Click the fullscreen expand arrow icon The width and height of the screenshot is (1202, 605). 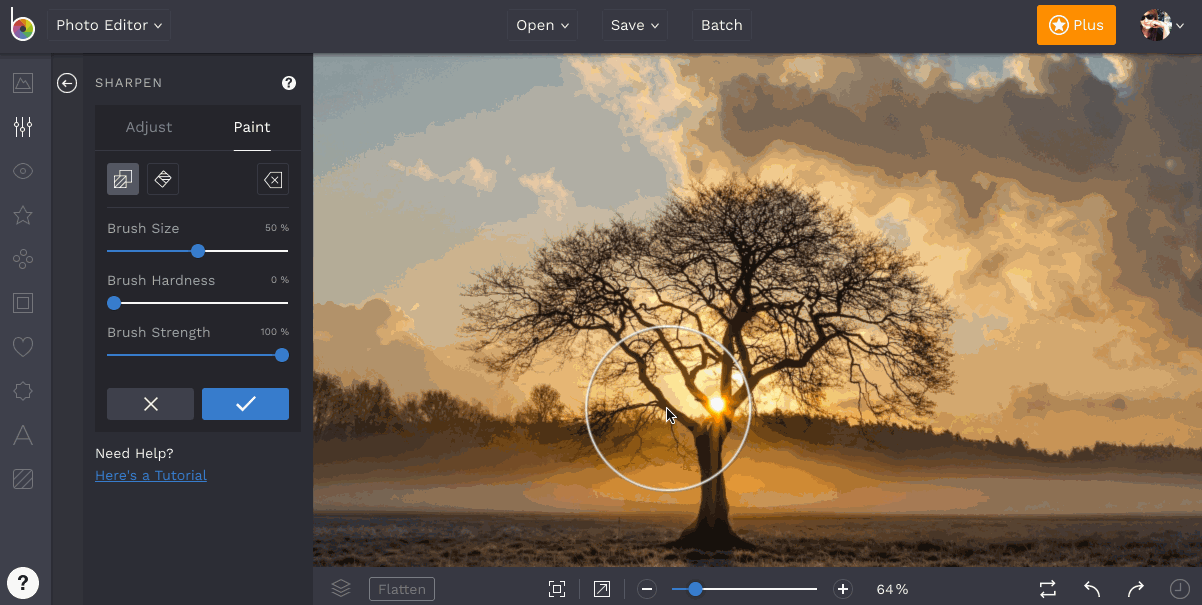[x=602, y=589]
